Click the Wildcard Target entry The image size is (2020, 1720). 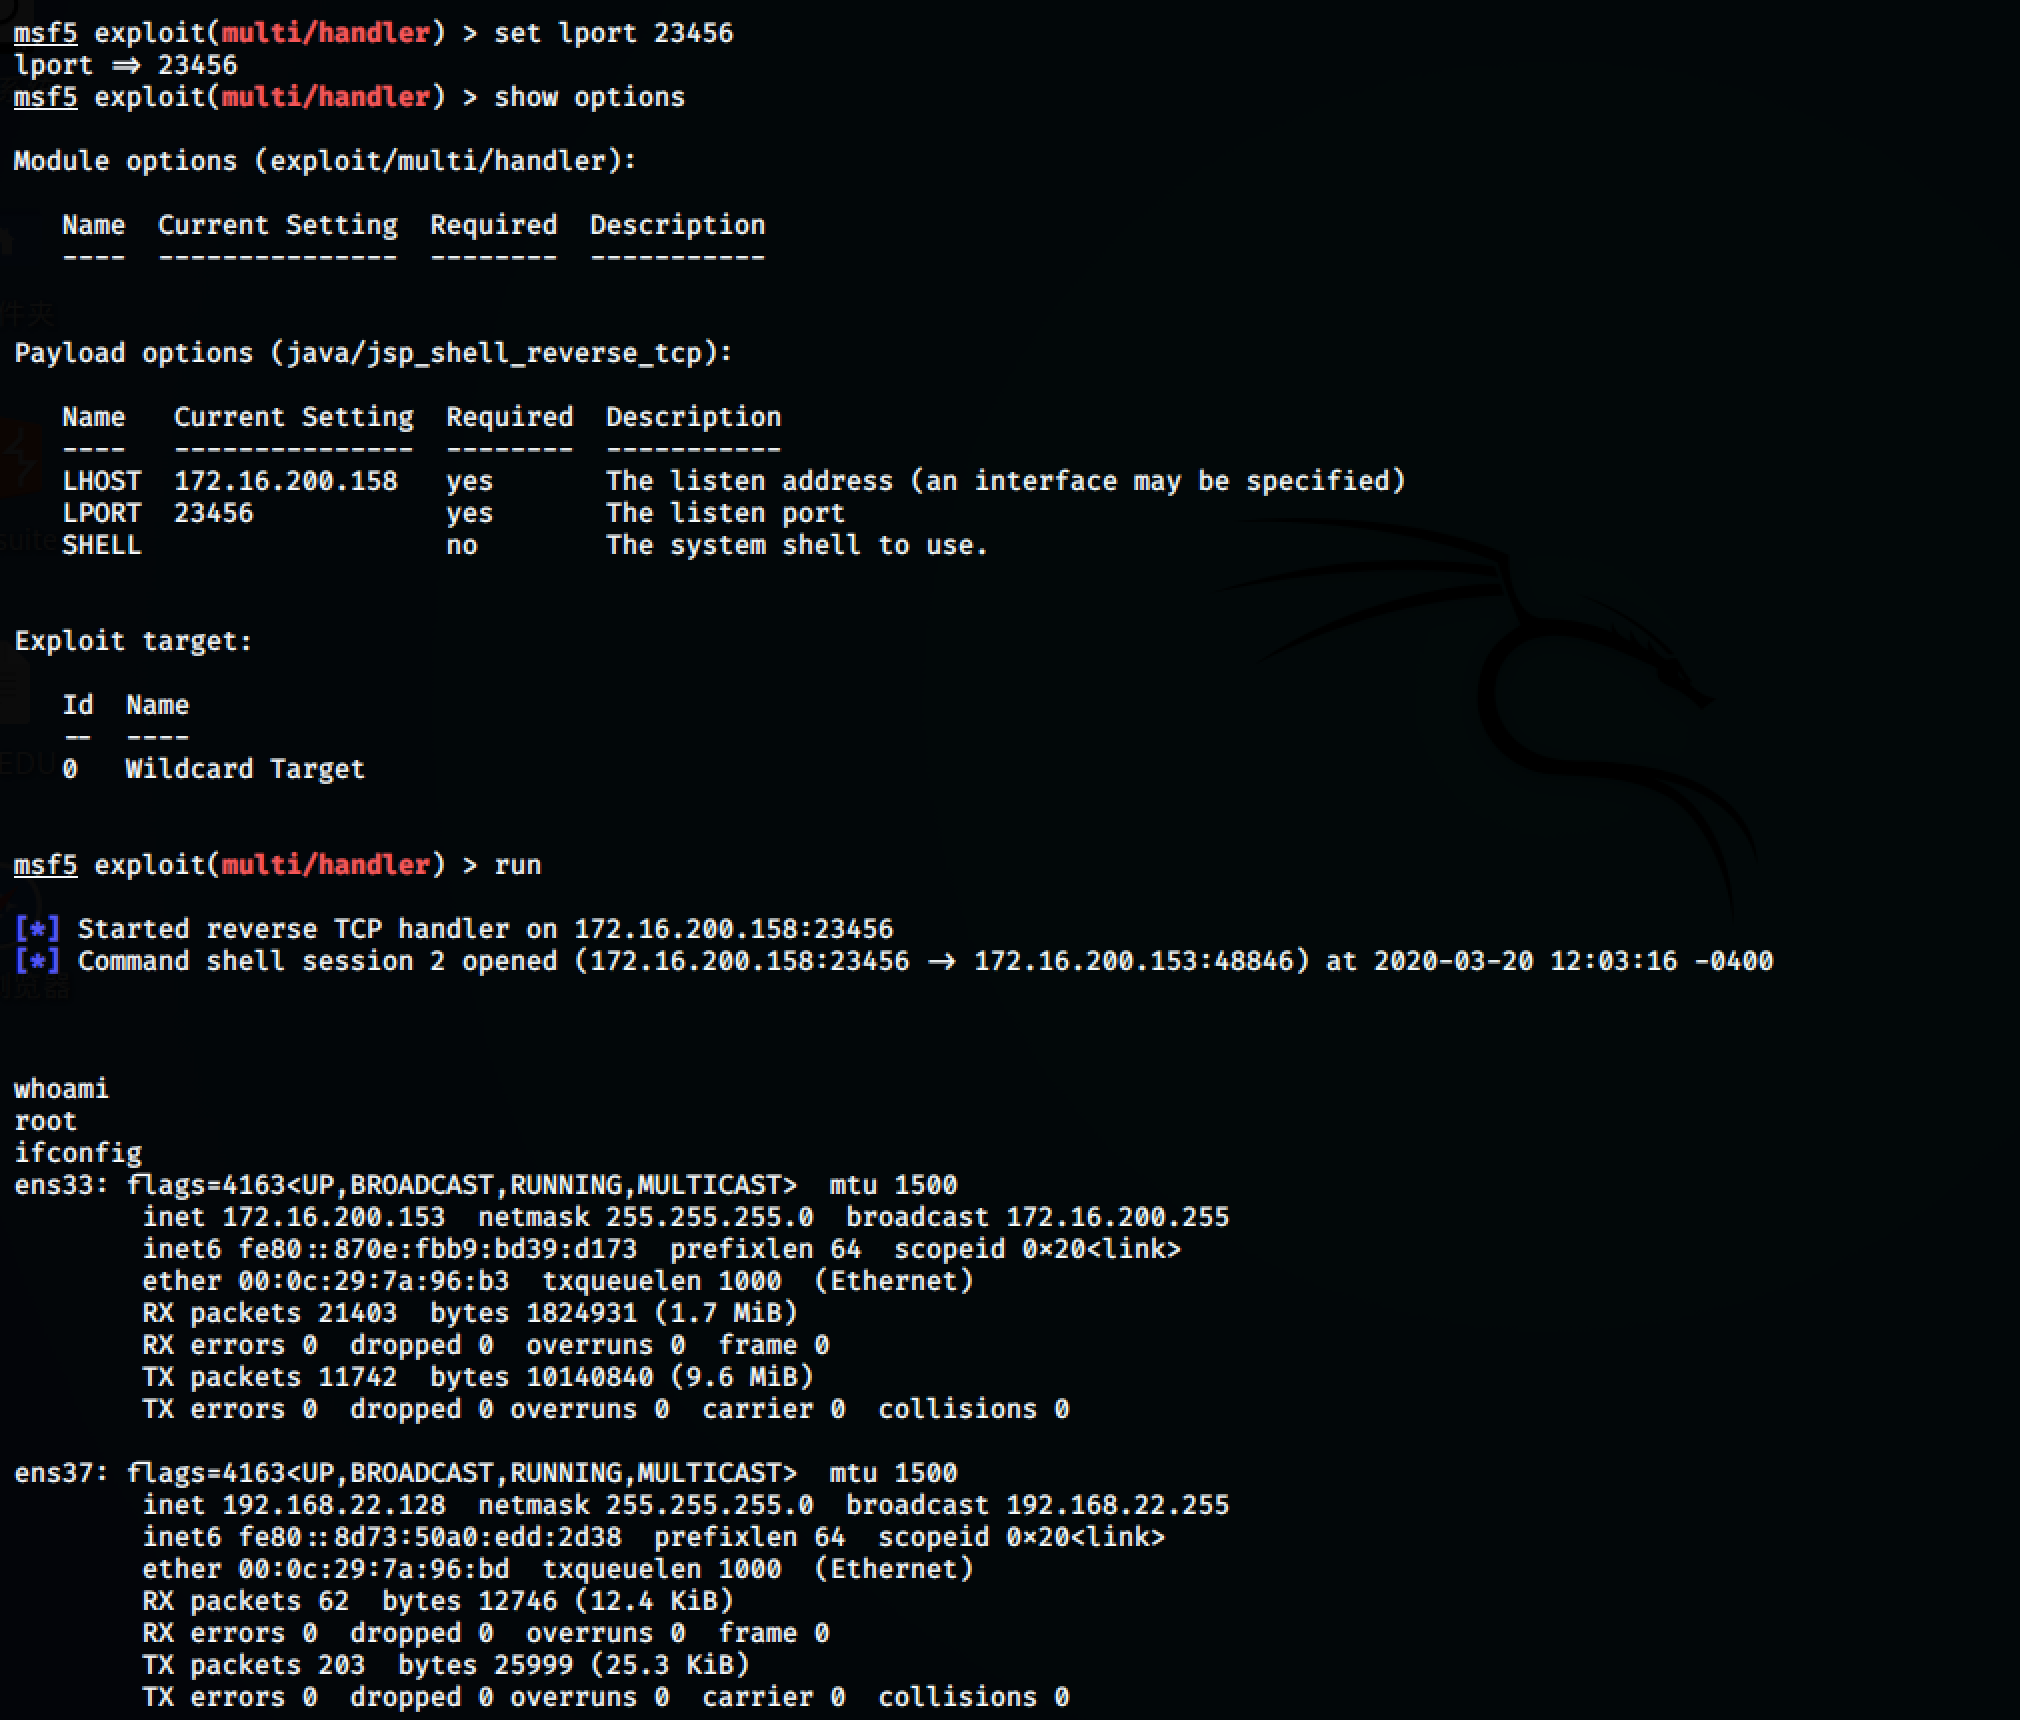244,768
